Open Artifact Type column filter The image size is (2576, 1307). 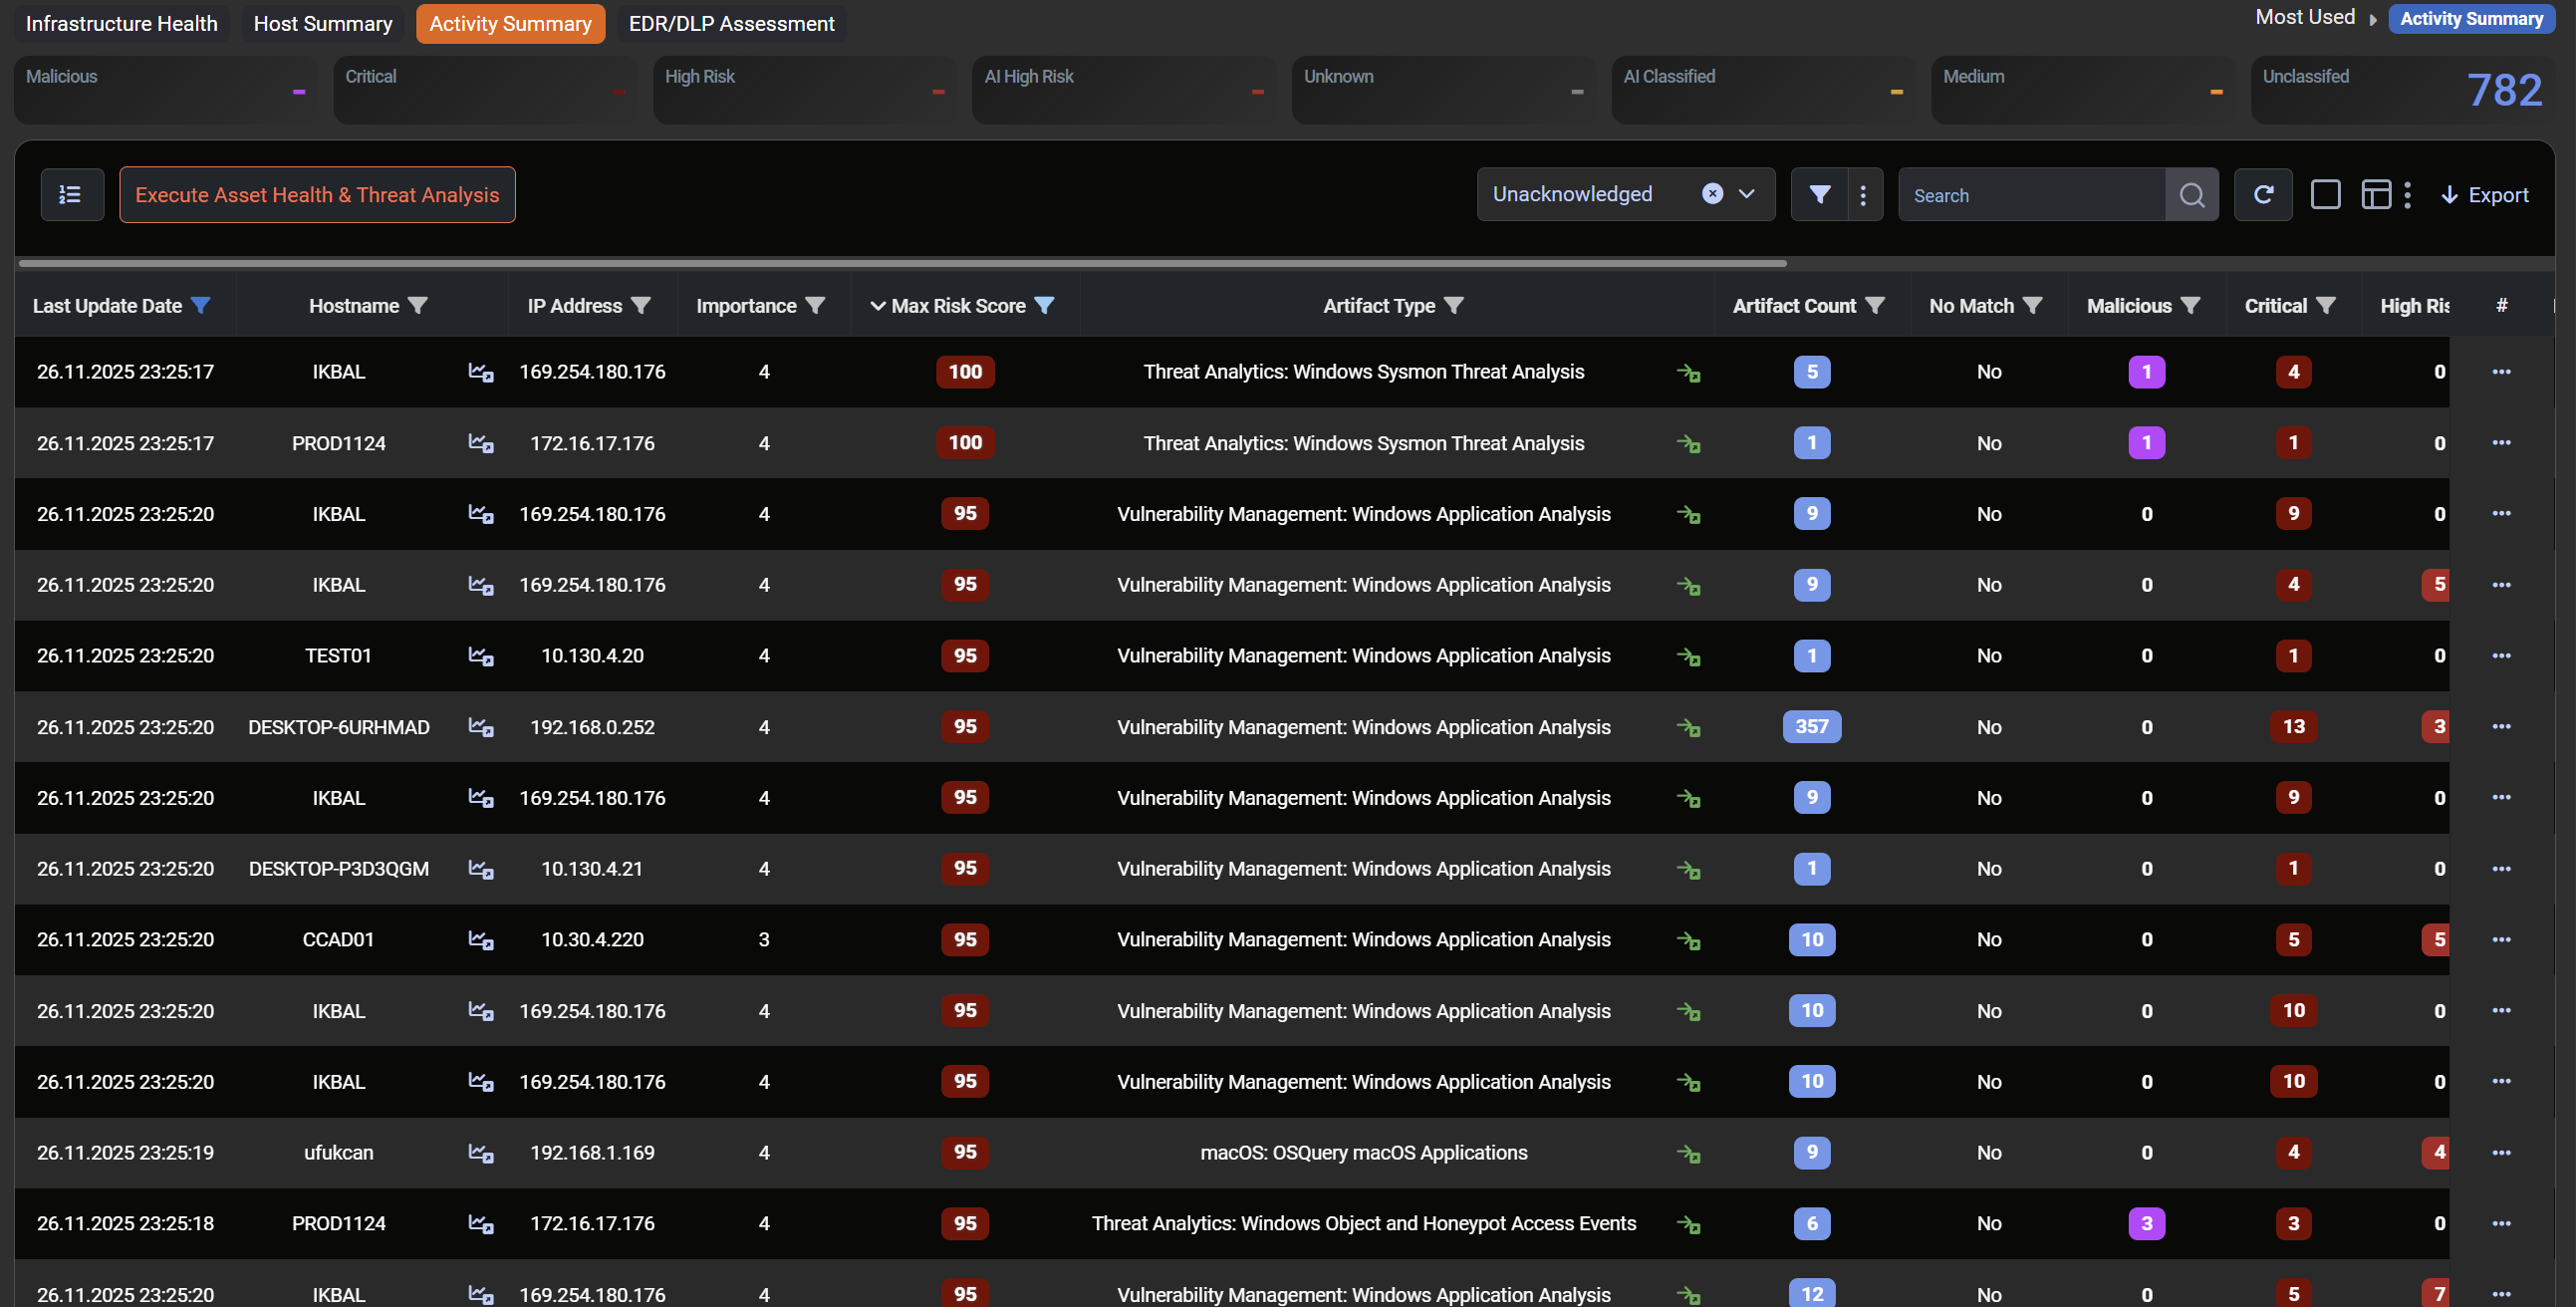coord(1454,306)
